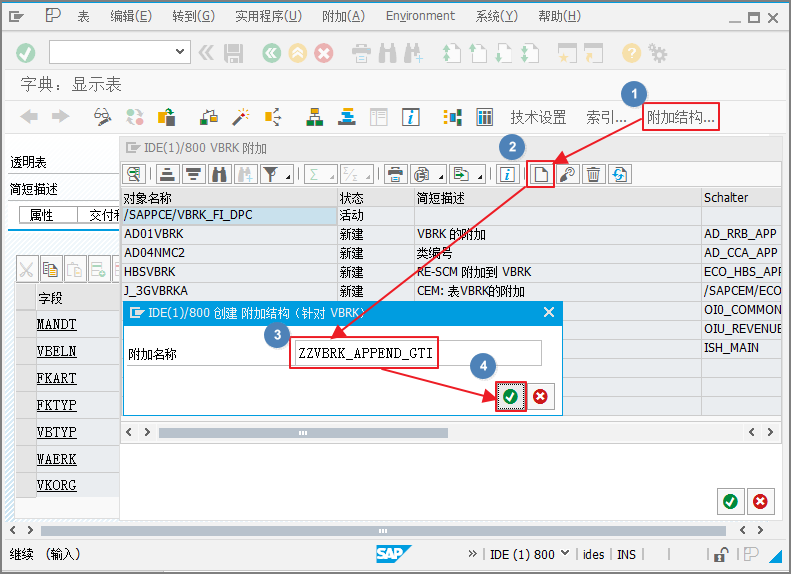This screenshot has width=791, height=574.
Task: Click the create new append page icon
Action: 541,175
